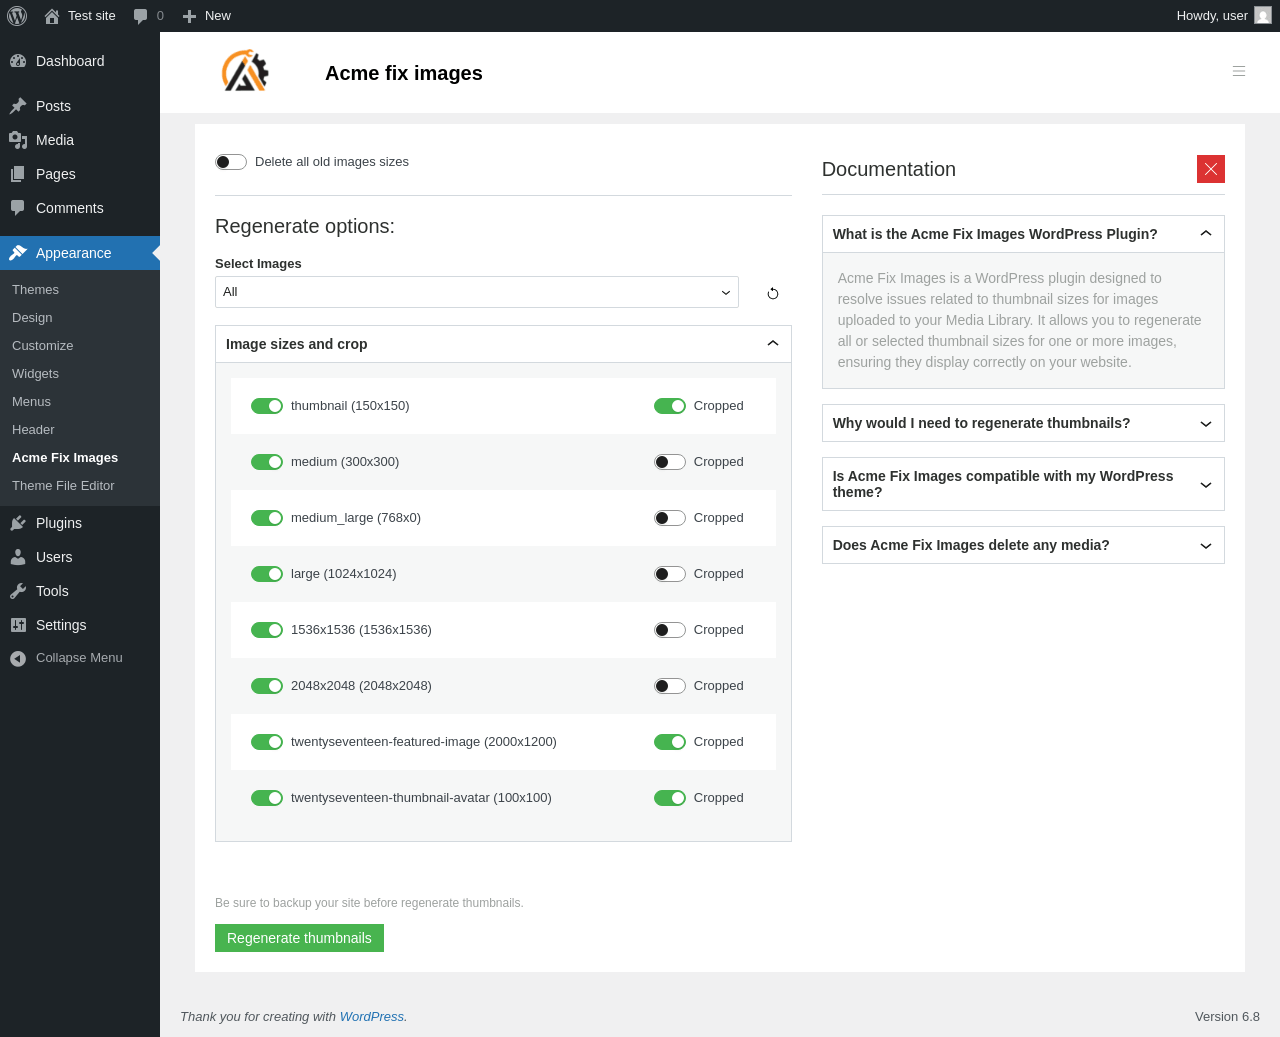This screenshot has height=1037, width=1280.
Task: Click the Collapse Menu arrow icon
Action: point(18,658)
